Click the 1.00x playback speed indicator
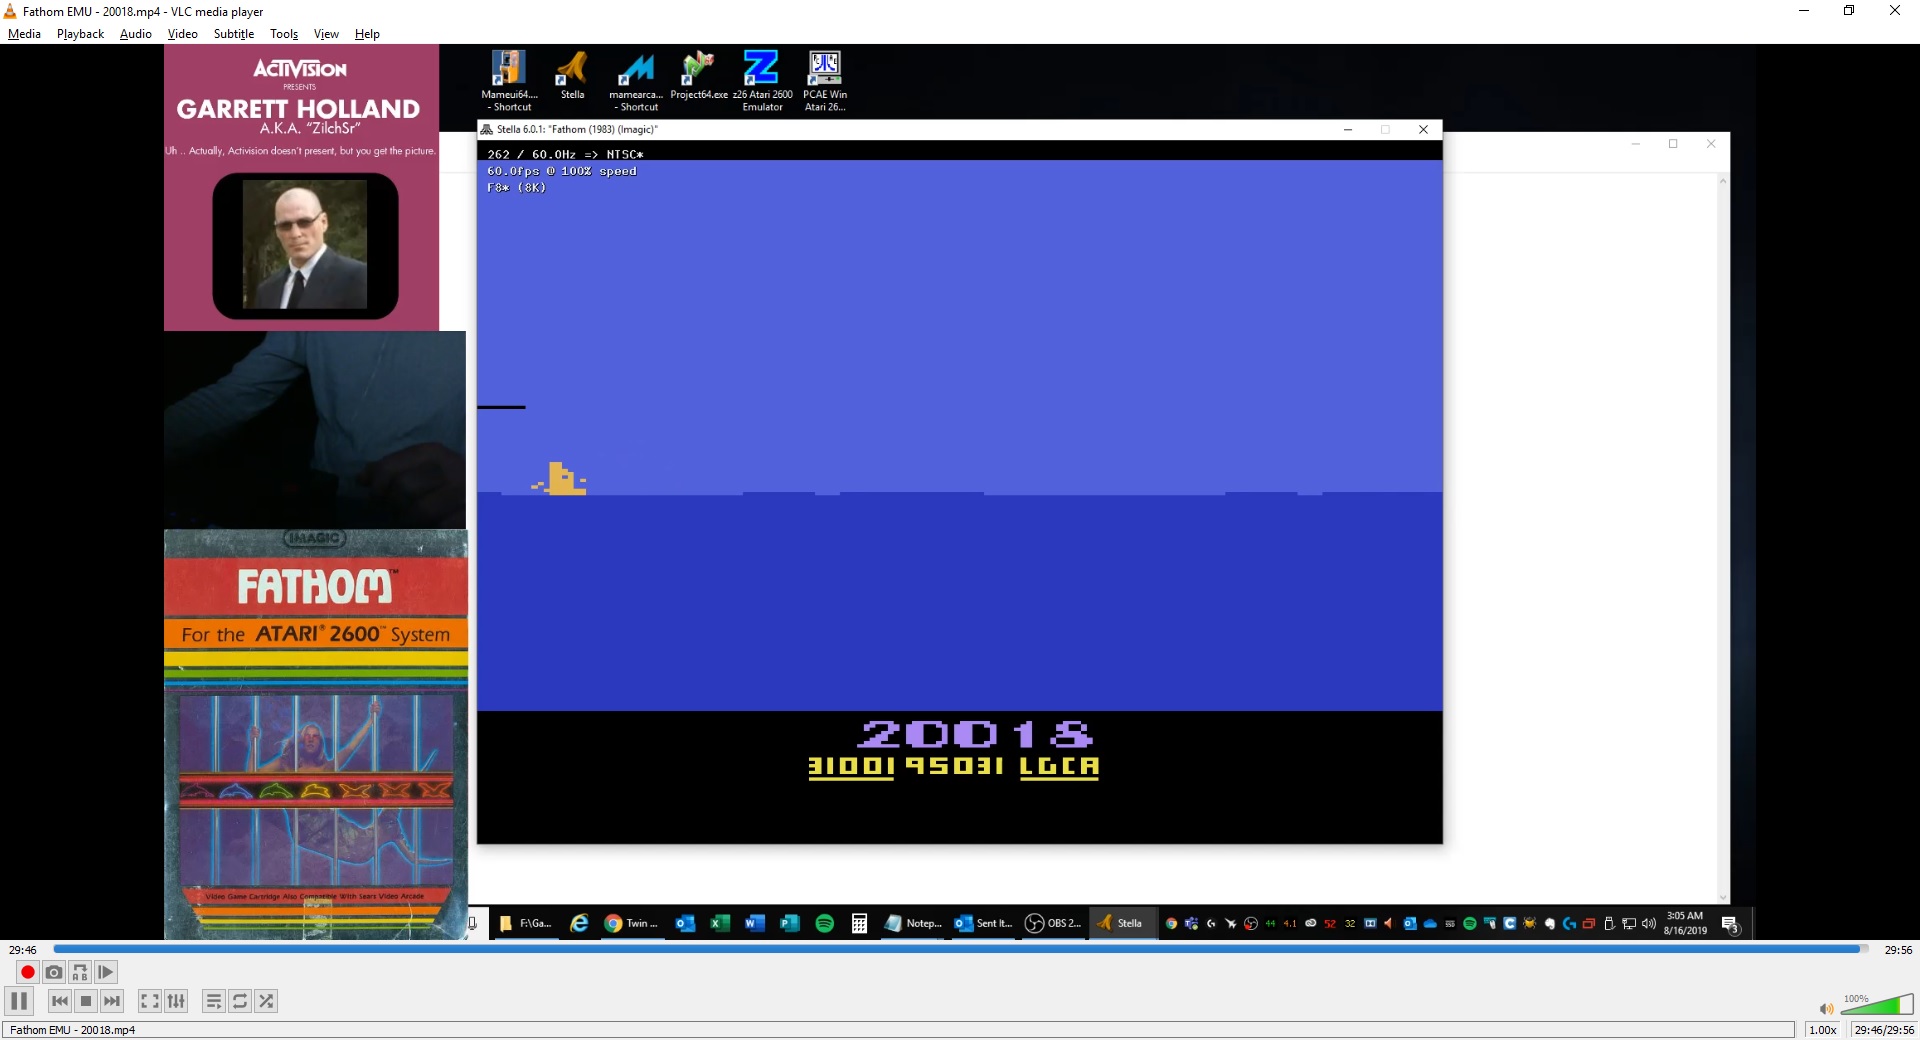1920x1040 pixels. (1822, 1030)
